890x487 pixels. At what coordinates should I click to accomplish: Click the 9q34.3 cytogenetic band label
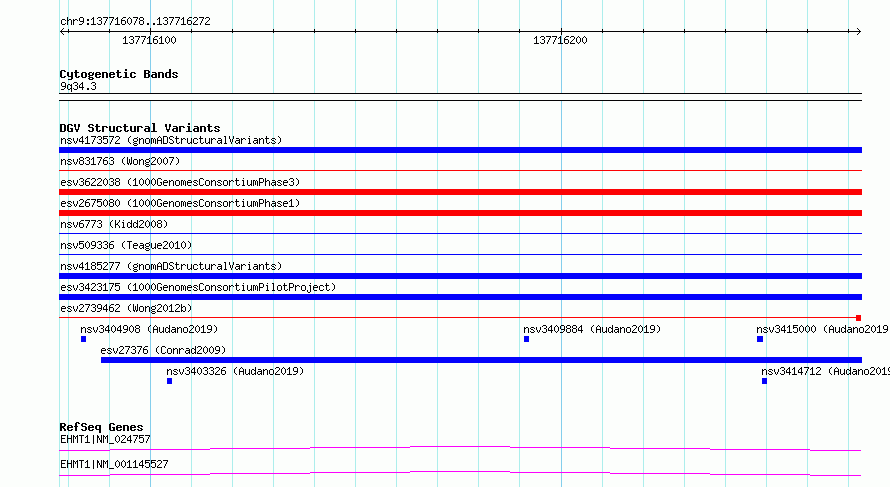click(x=78, y=86)
